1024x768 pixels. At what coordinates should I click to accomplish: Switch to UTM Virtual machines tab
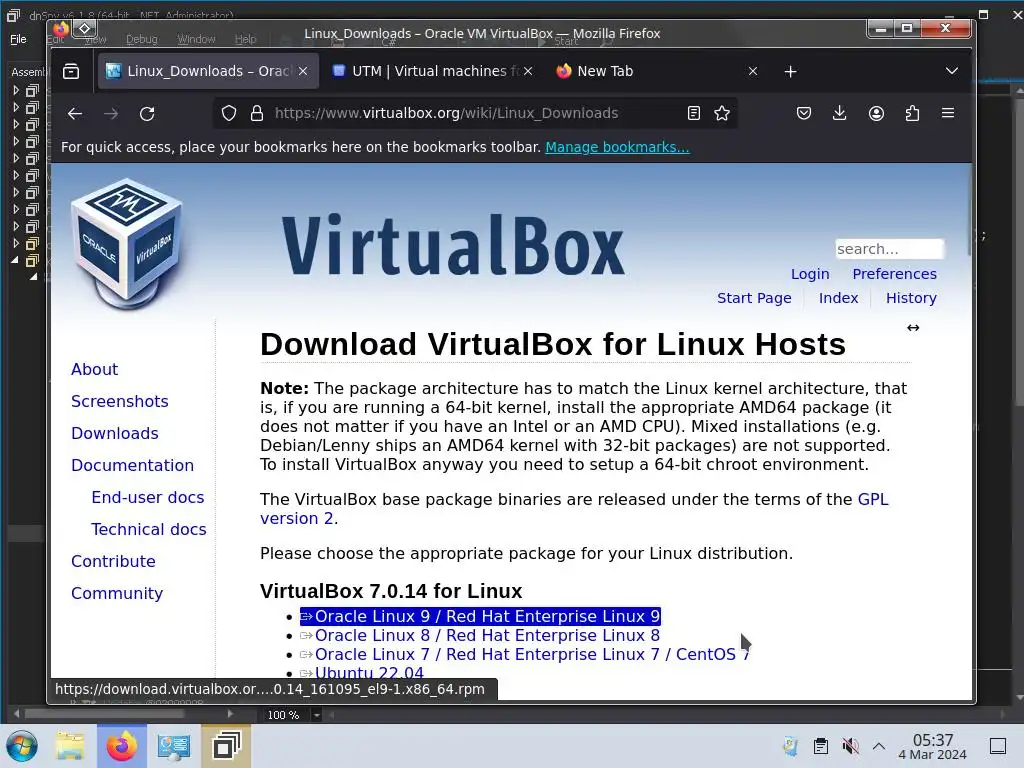pyautogui.click(x=432, y=71)
